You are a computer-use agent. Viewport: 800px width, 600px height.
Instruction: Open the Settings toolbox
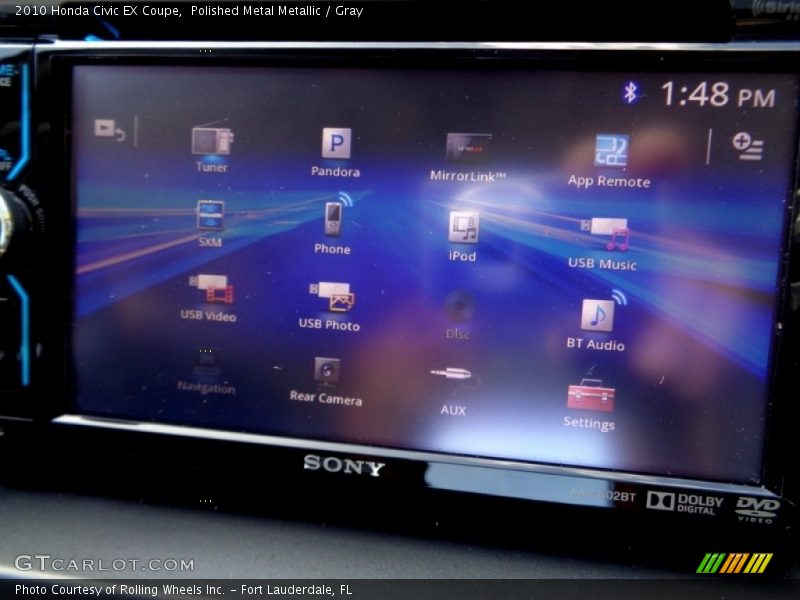coord(590,405)
